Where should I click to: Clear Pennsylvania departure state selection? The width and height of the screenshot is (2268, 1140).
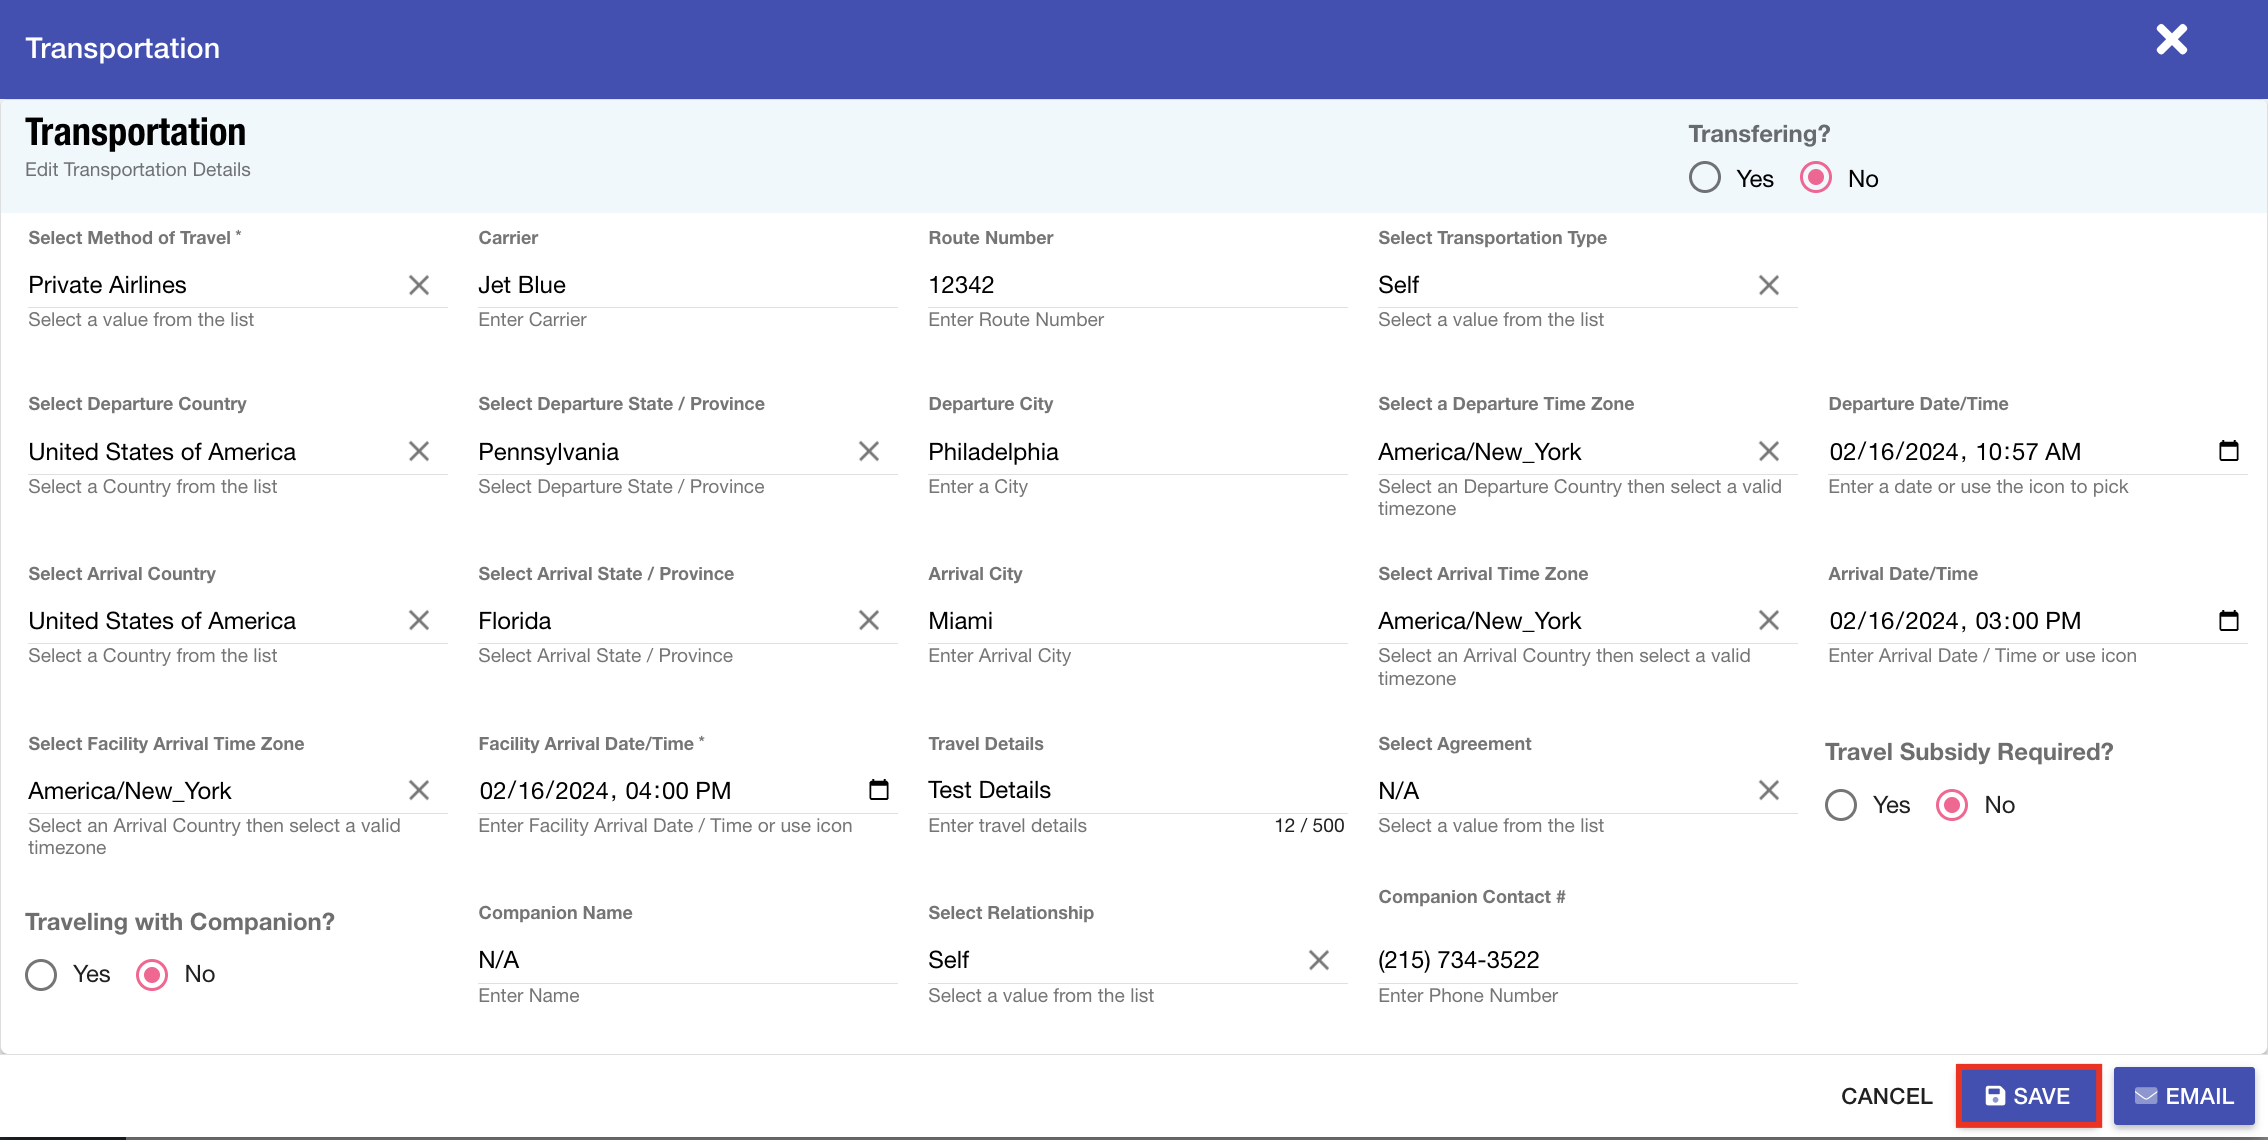[869, 452]
